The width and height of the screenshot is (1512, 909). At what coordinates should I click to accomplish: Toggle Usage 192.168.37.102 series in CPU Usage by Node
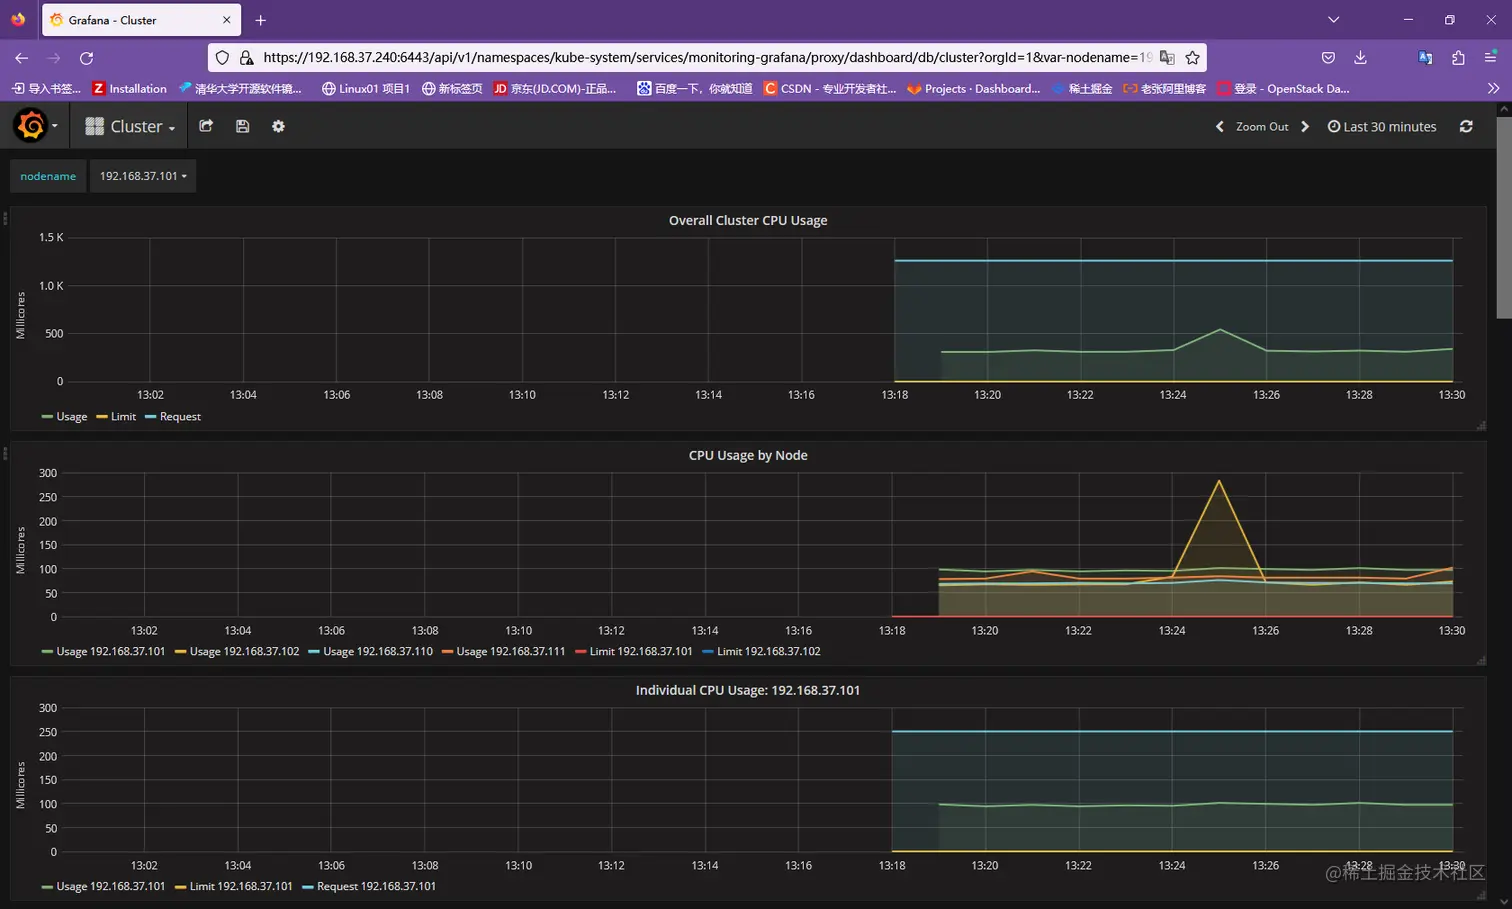click(x=244, y=652)
